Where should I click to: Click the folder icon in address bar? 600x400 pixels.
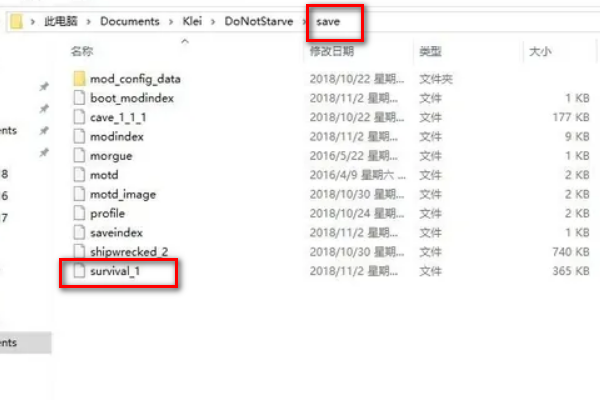[x=16, y=21]
